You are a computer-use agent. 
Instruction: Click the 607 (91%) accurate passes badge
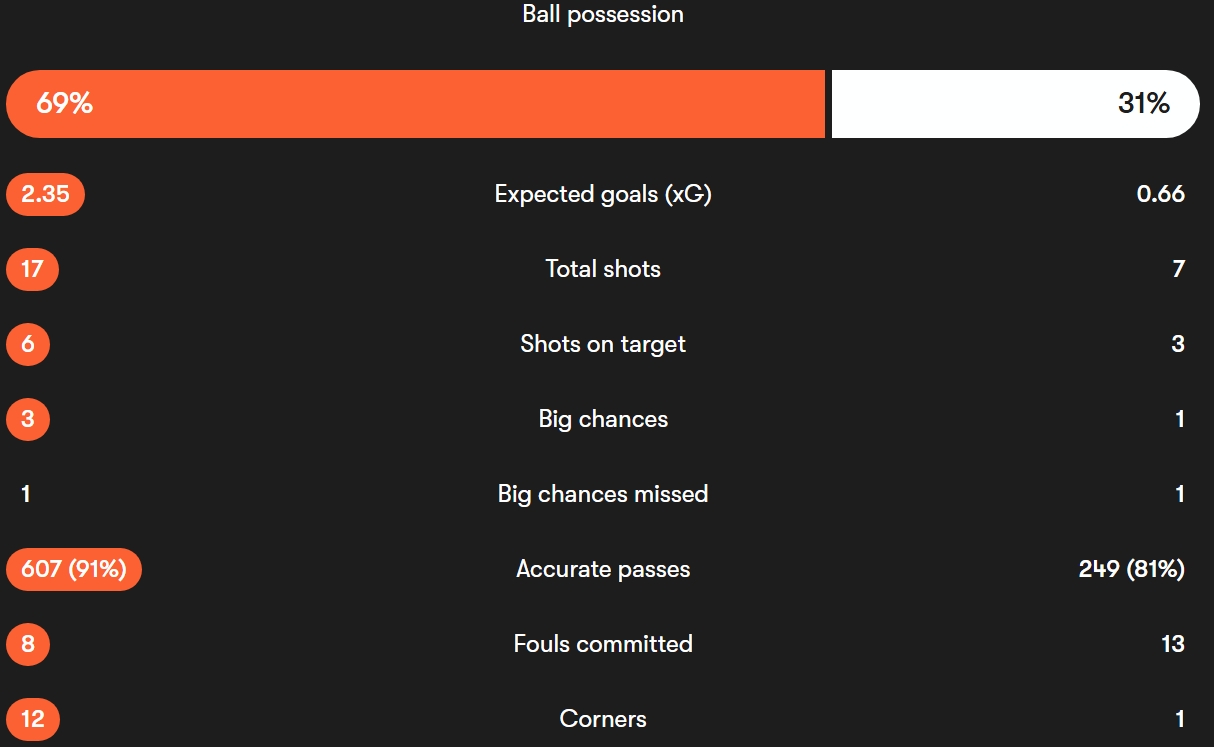[x=74, y=569]
